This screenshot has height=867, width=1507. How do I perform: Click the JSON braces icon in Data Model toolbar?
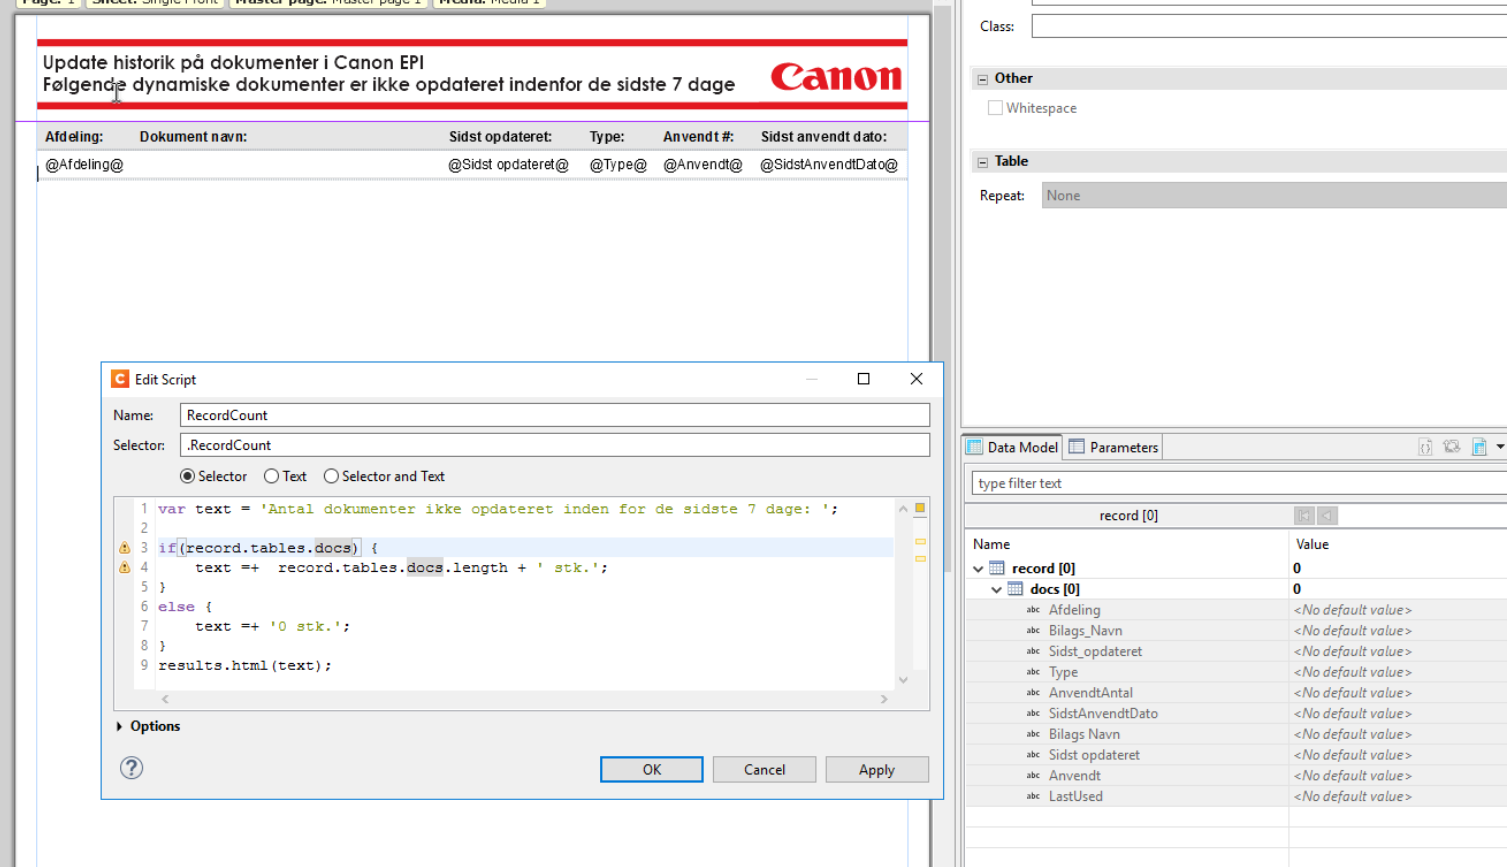click(x=1425, y=447)
